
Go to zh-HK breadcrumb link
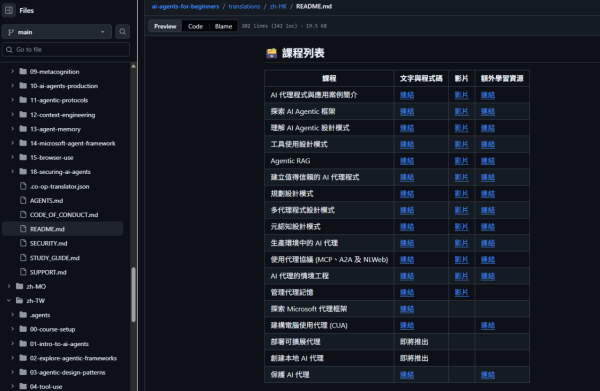[x=278, y=7]
